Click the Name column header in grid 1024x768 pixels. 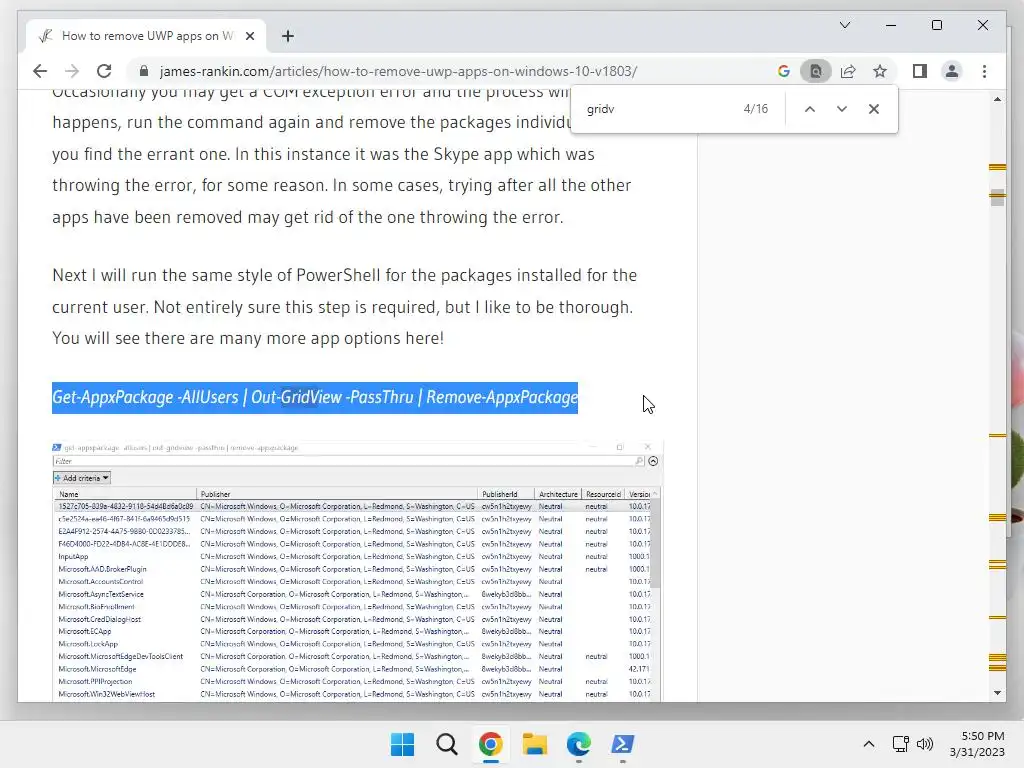125,494
